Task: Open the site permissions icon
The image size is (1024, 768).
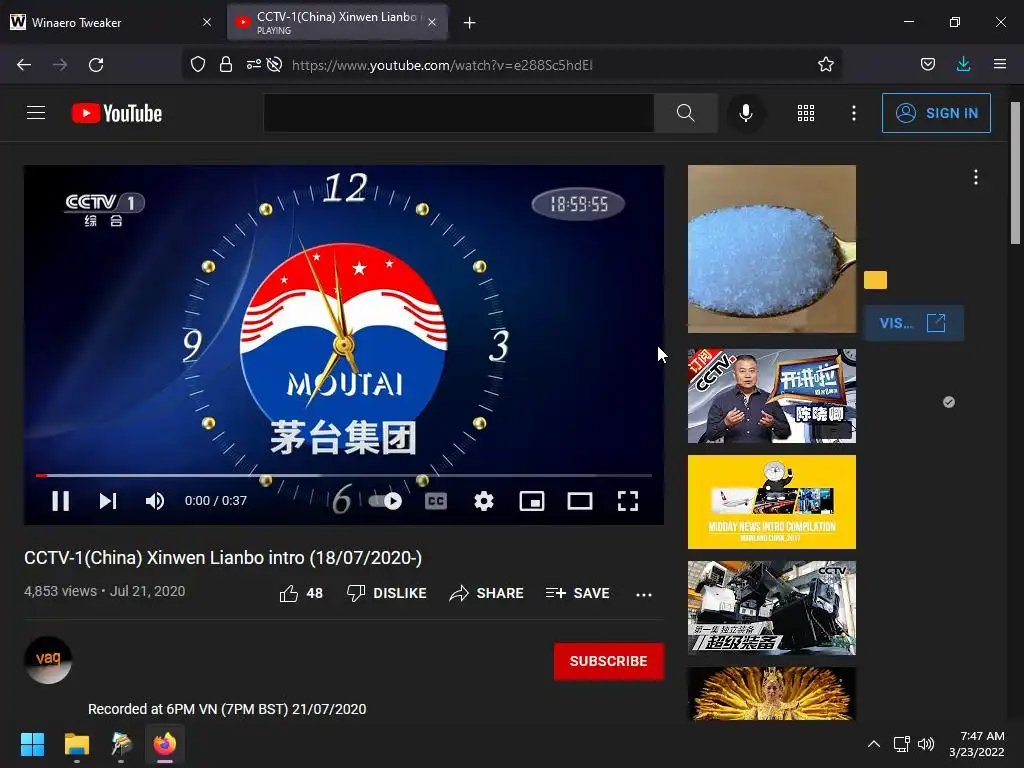Action: (253, 64)
